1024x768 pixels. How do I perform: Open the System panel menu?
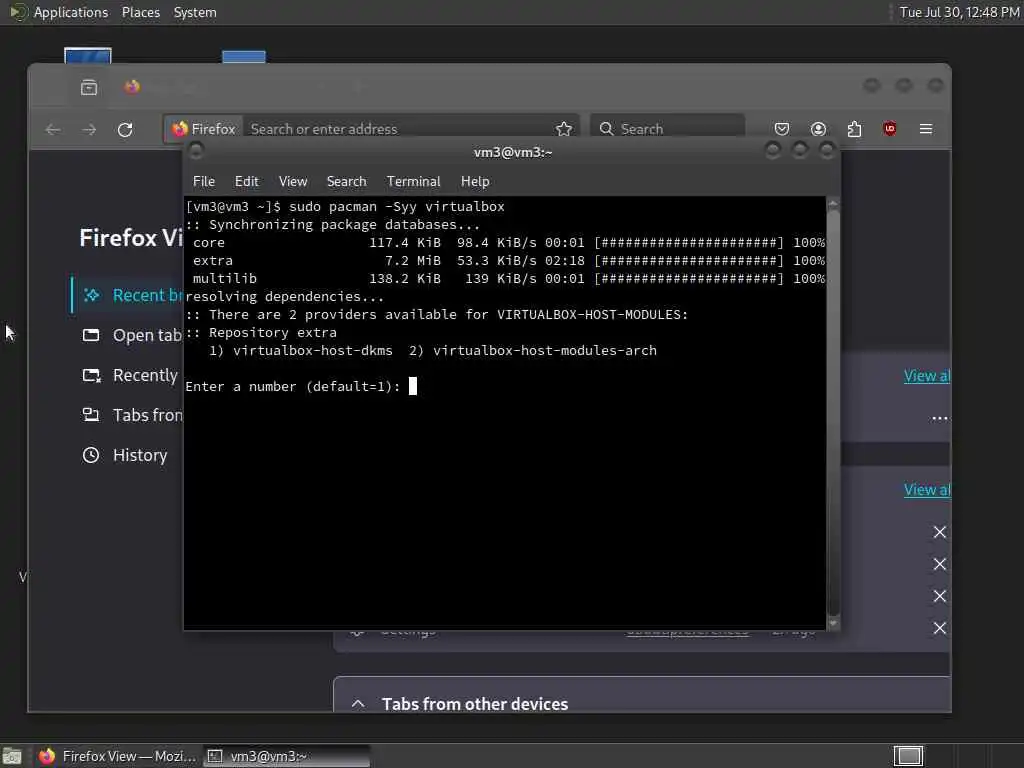[x=195, y=12]
